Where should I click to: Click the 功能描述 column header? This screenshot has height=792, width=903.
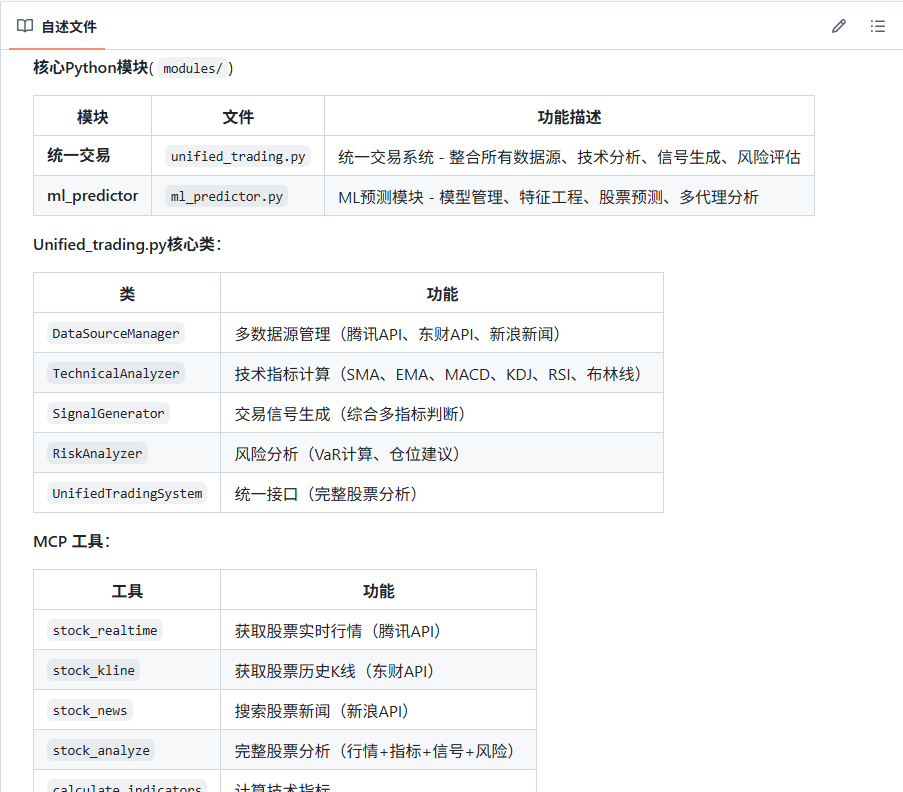click(x=569, y=117)
